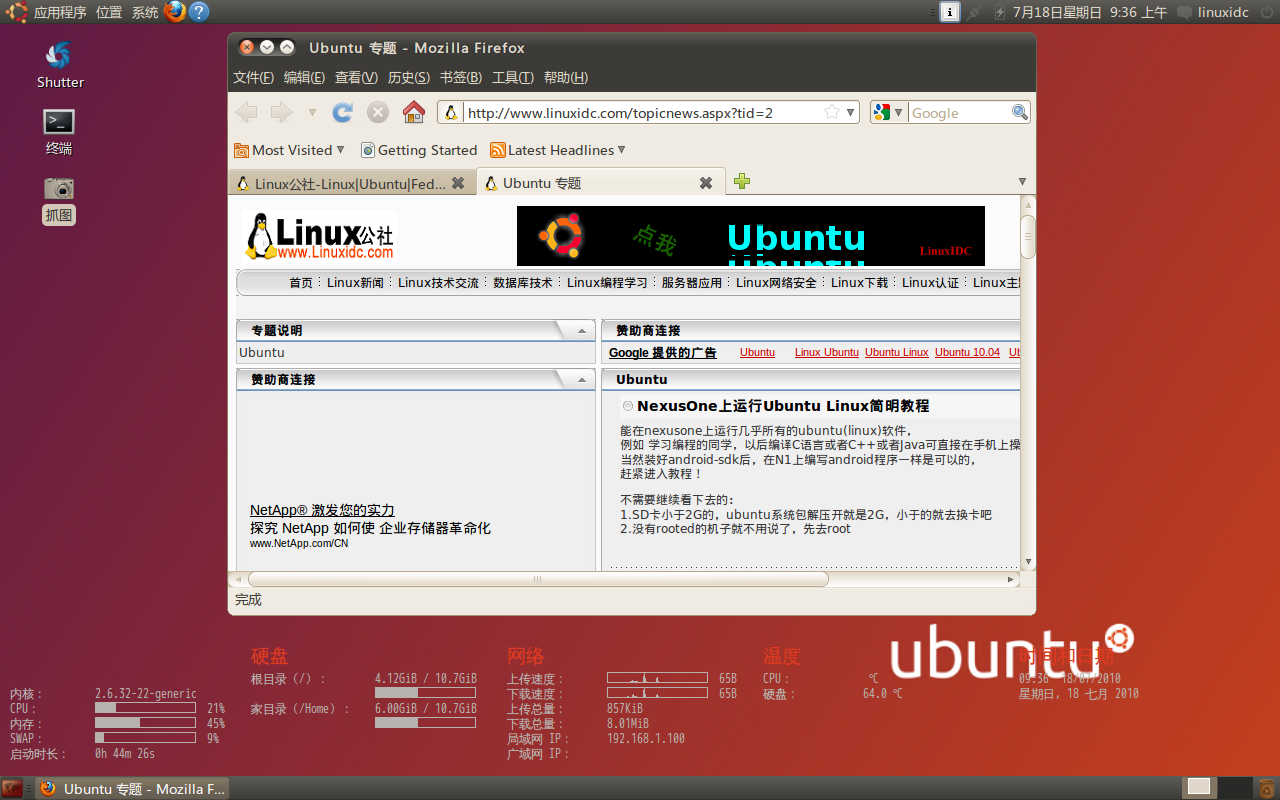Click the penguin site identity icon in address bar
The image size is (1280, 800).
coord(451,113)
